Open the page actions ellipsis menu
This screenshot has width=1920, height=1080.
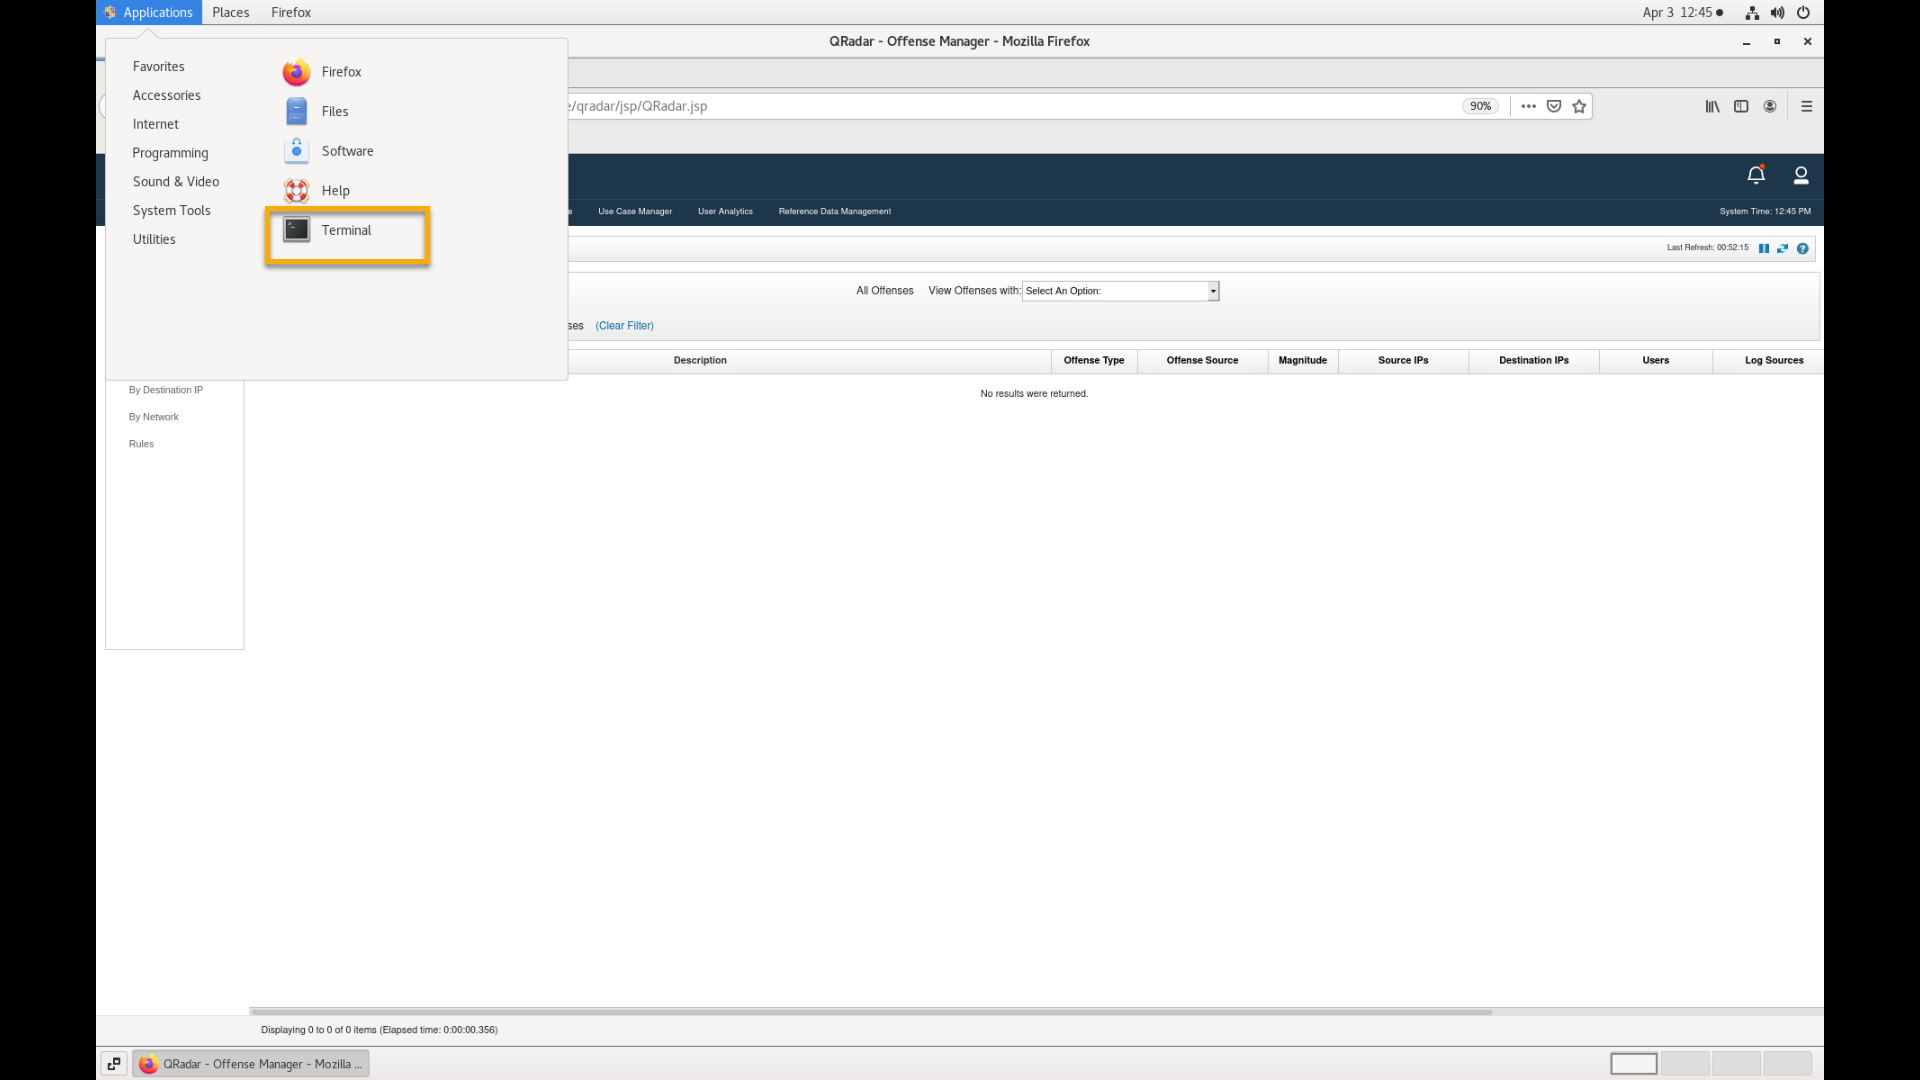[x=1528, y=106]
